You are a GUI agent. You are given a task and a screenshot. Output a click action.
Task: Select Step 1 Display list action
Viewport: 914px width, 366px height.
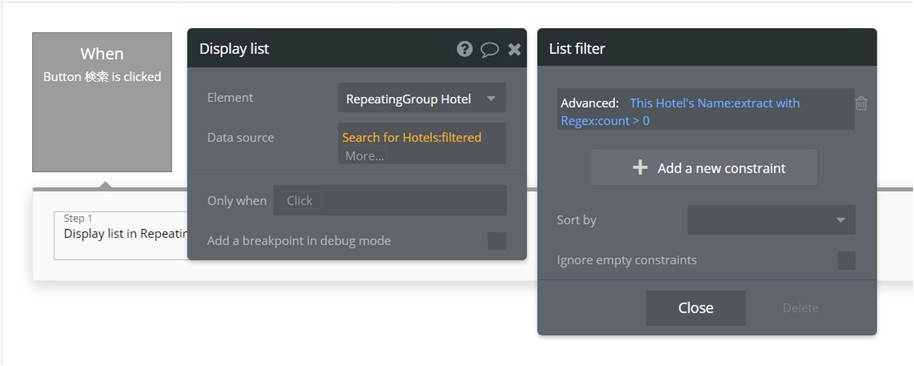(121, 235)
